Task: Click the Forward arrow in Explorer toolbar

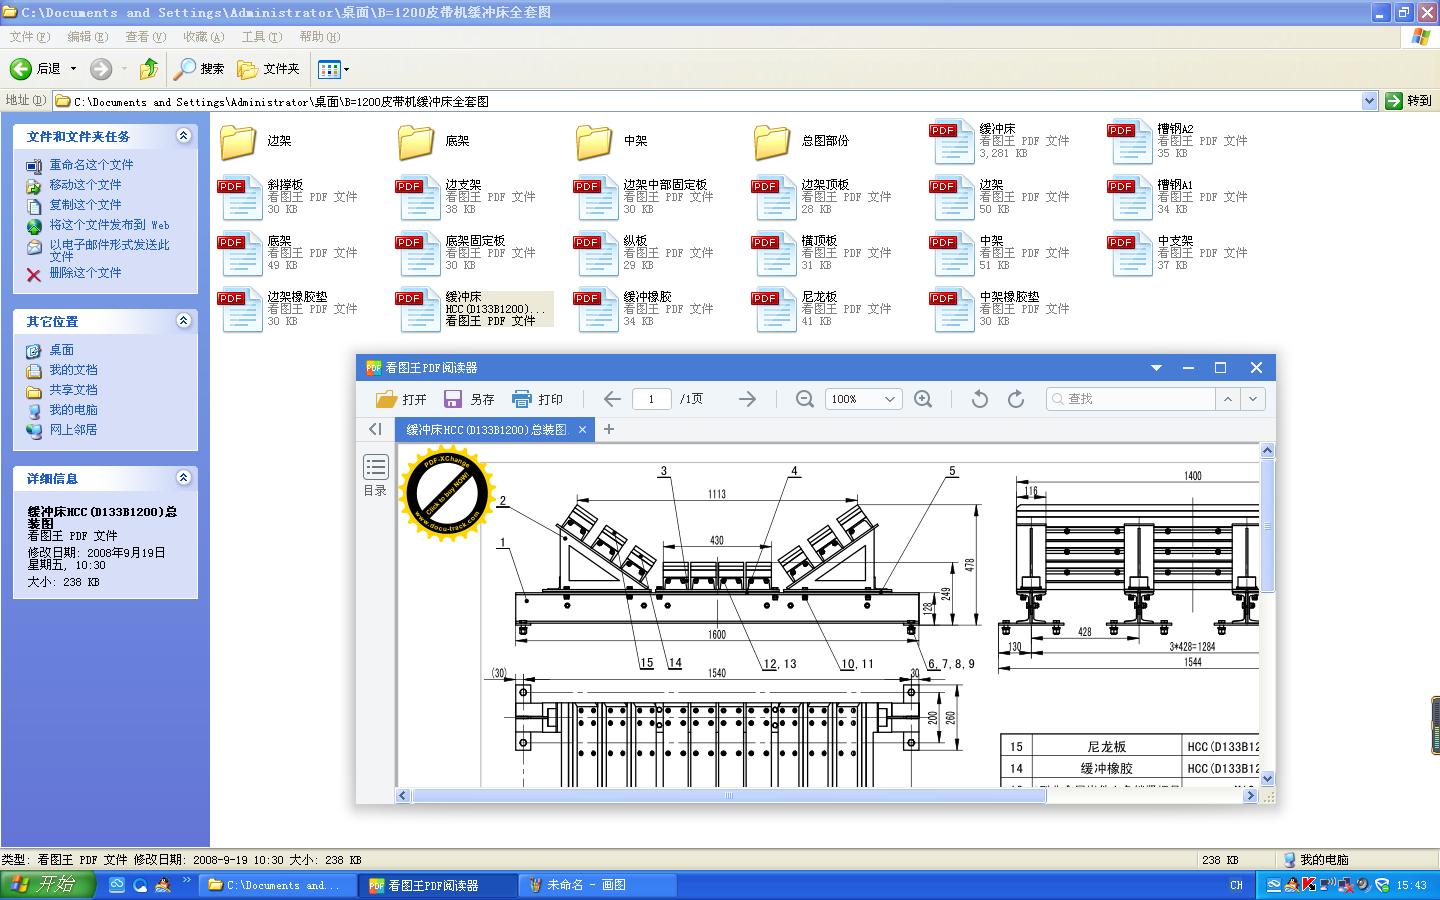Action: [x=101, y=69]
